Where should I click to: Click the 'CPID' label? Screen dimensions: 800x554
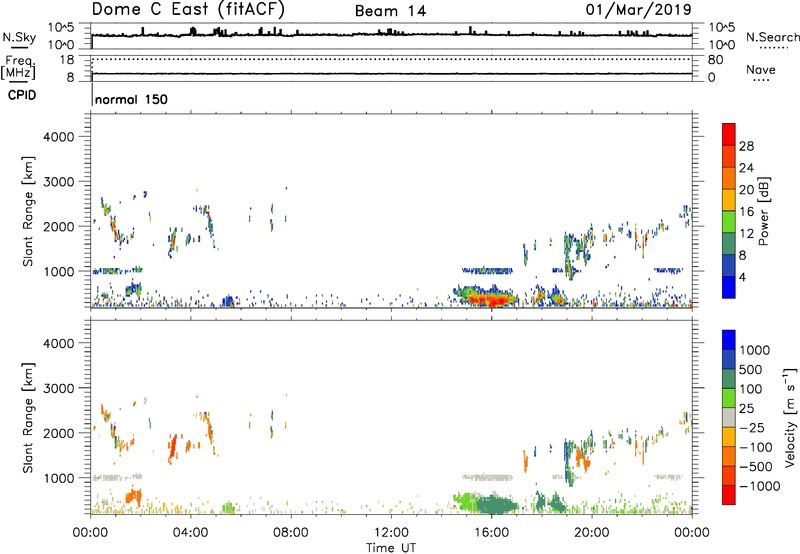coord(22,95)
